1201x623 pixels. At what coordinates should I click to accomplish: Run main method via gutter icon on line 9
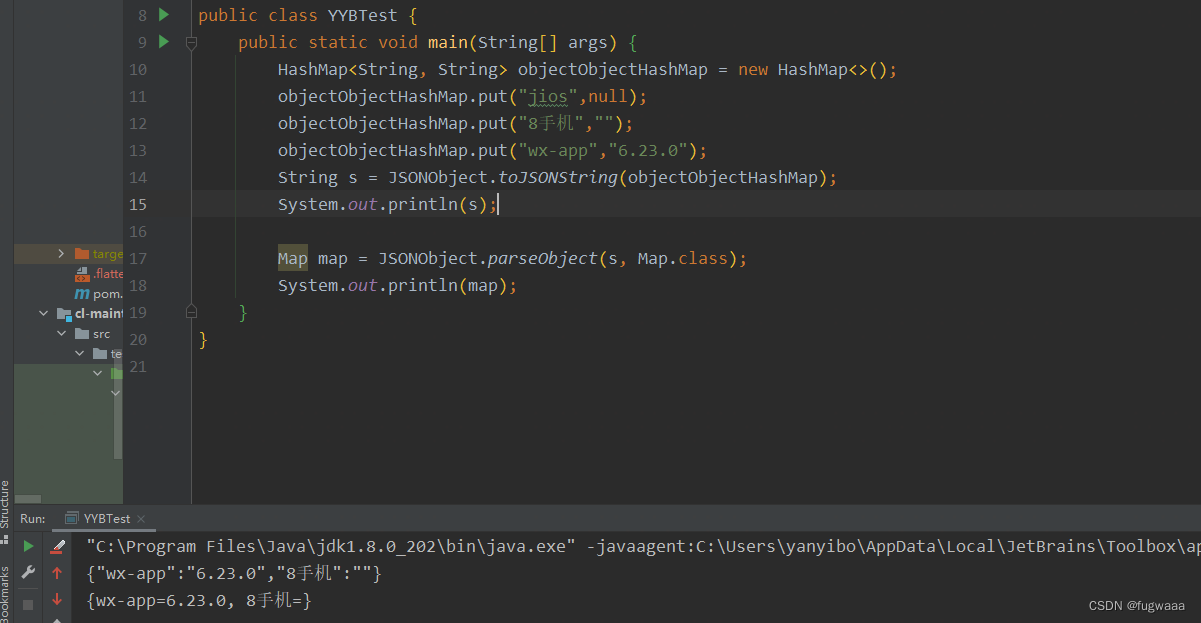pos(164,42)
